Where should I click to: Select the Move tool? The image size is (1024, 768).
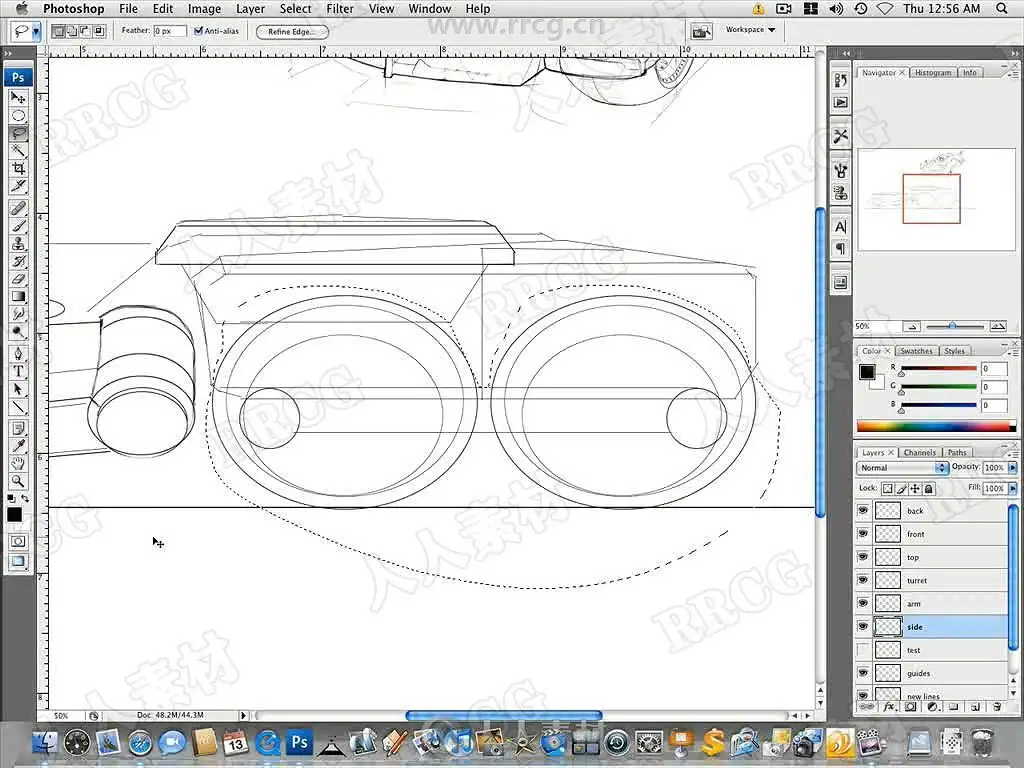coord(18,97)
